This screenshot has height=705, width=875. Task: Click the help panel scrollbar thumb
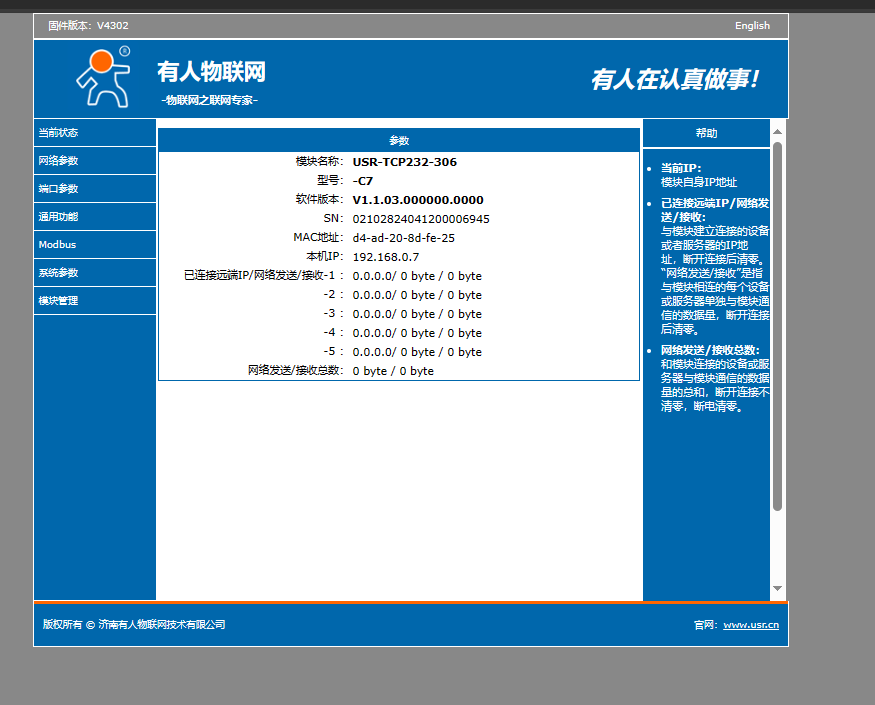[777, 327]
